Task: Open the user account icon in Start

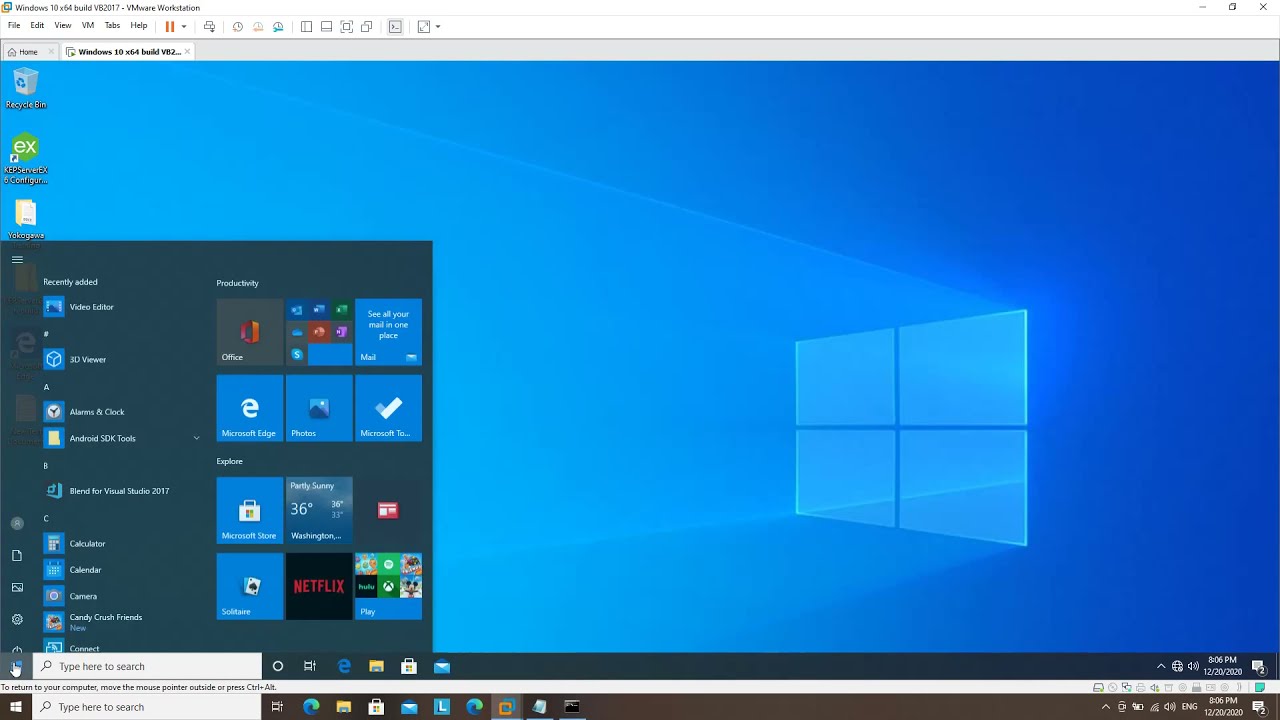Action: 17,523
